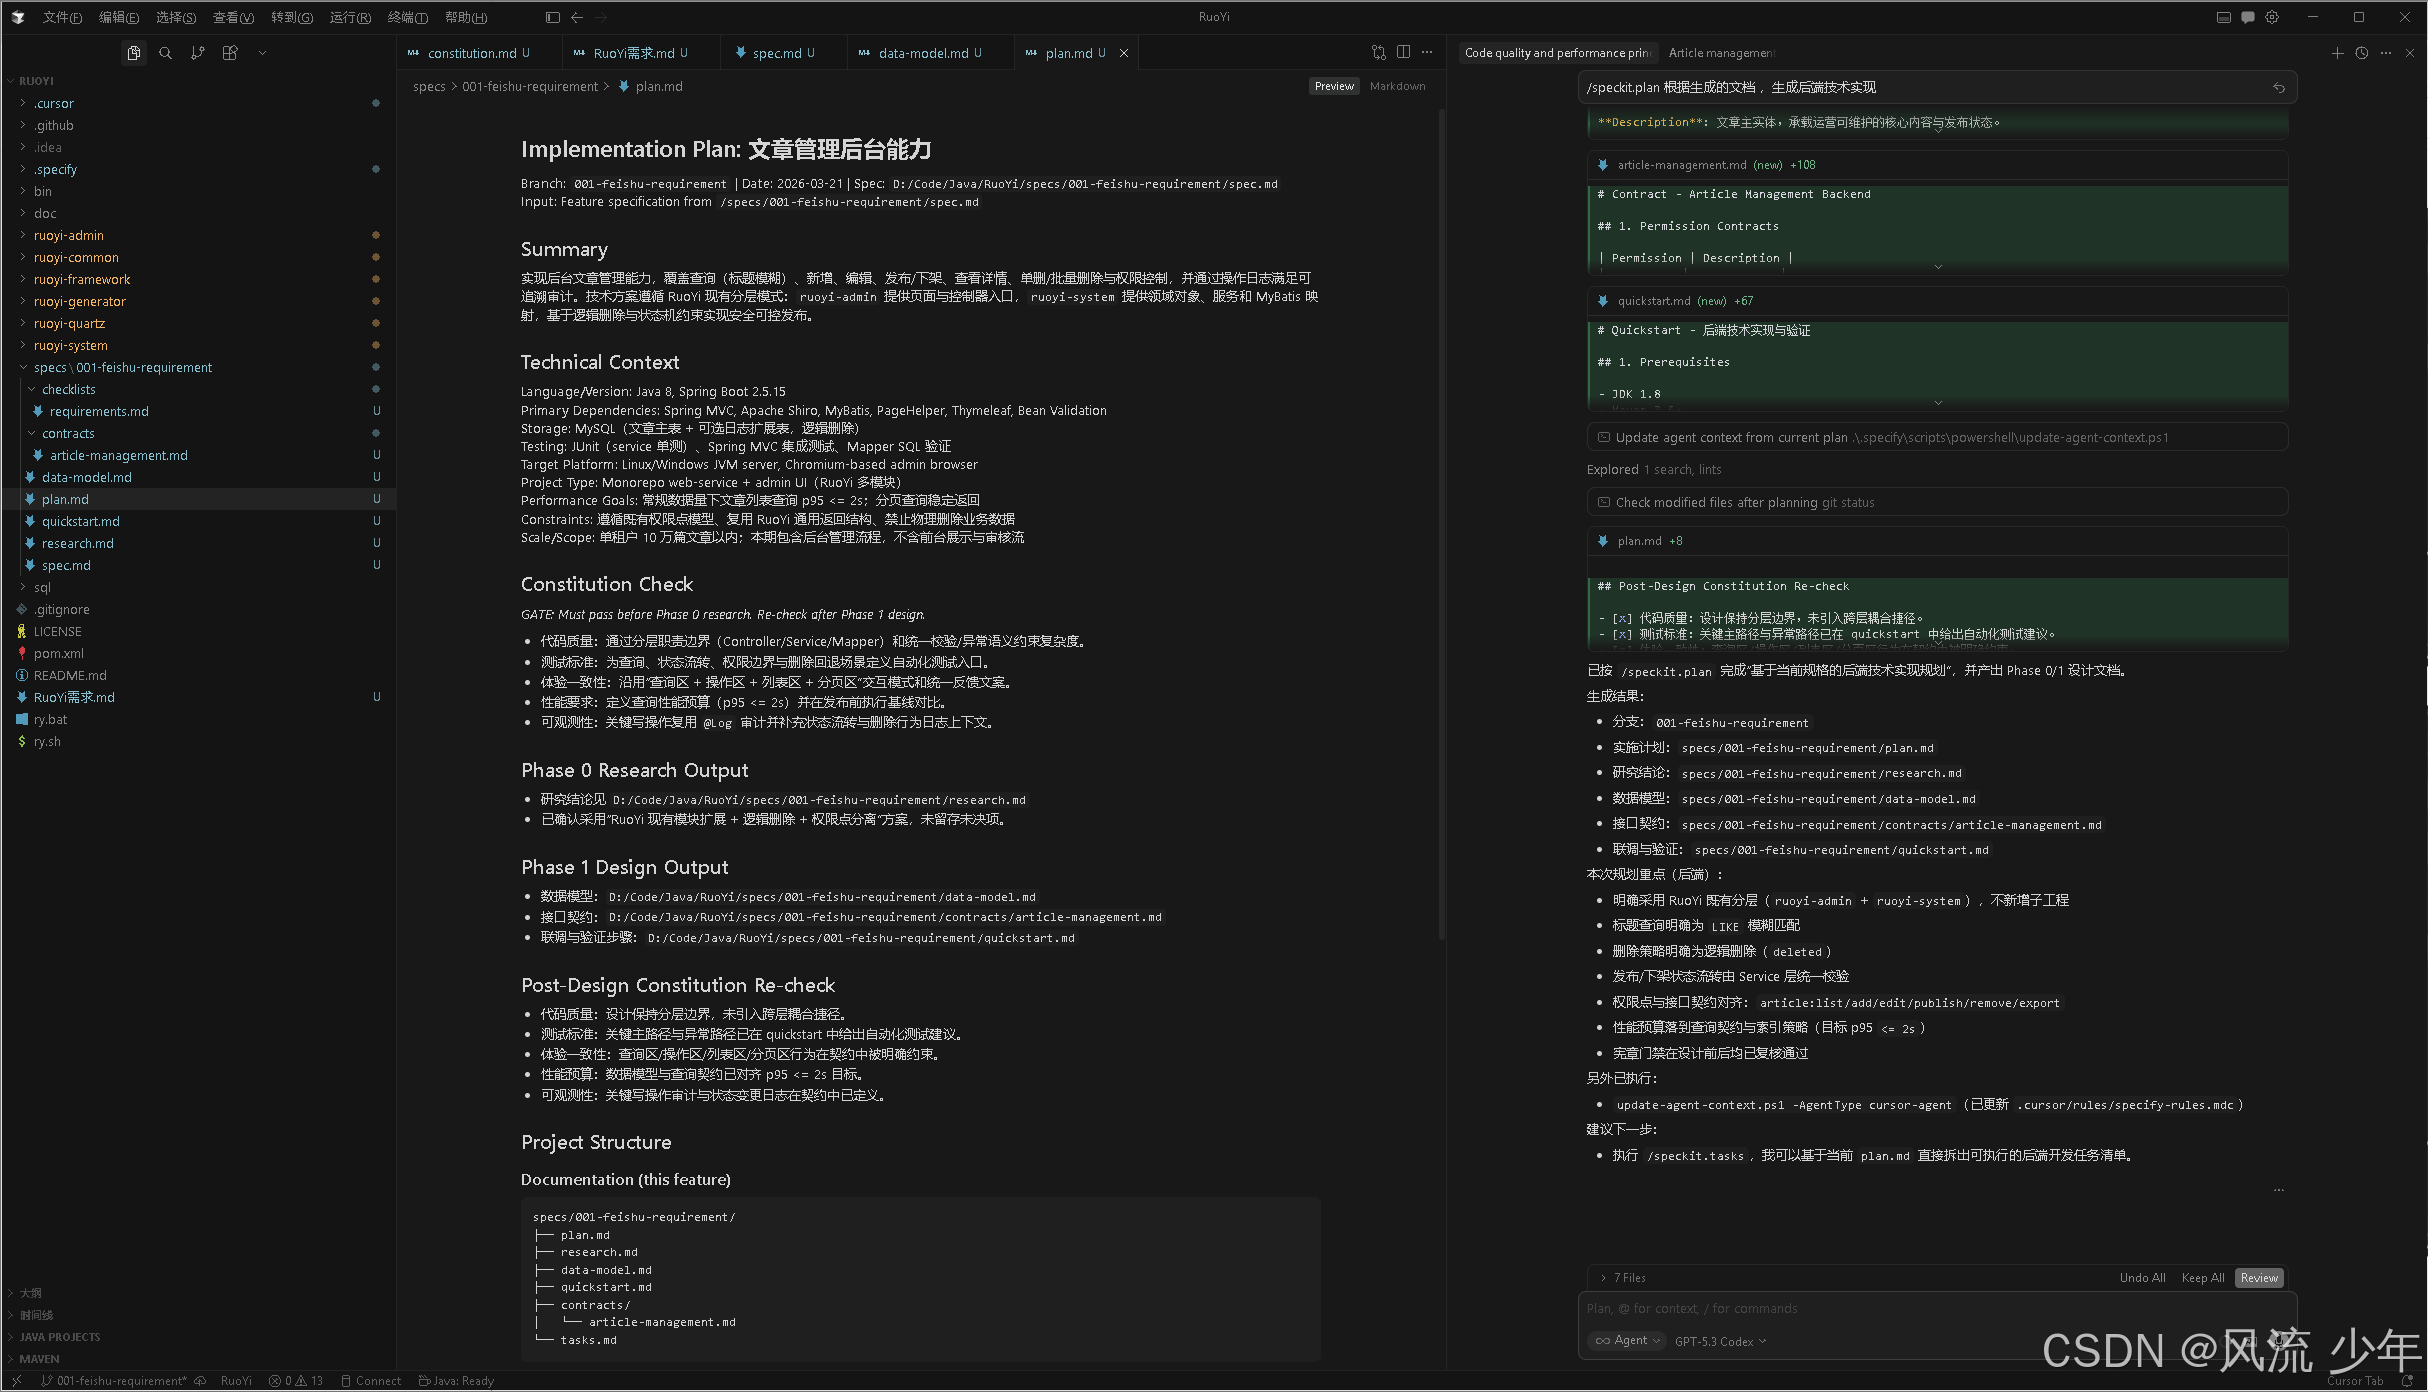
Task: Open chat history clock icon
Action: pyautogui.click(x=2361, y=53)
